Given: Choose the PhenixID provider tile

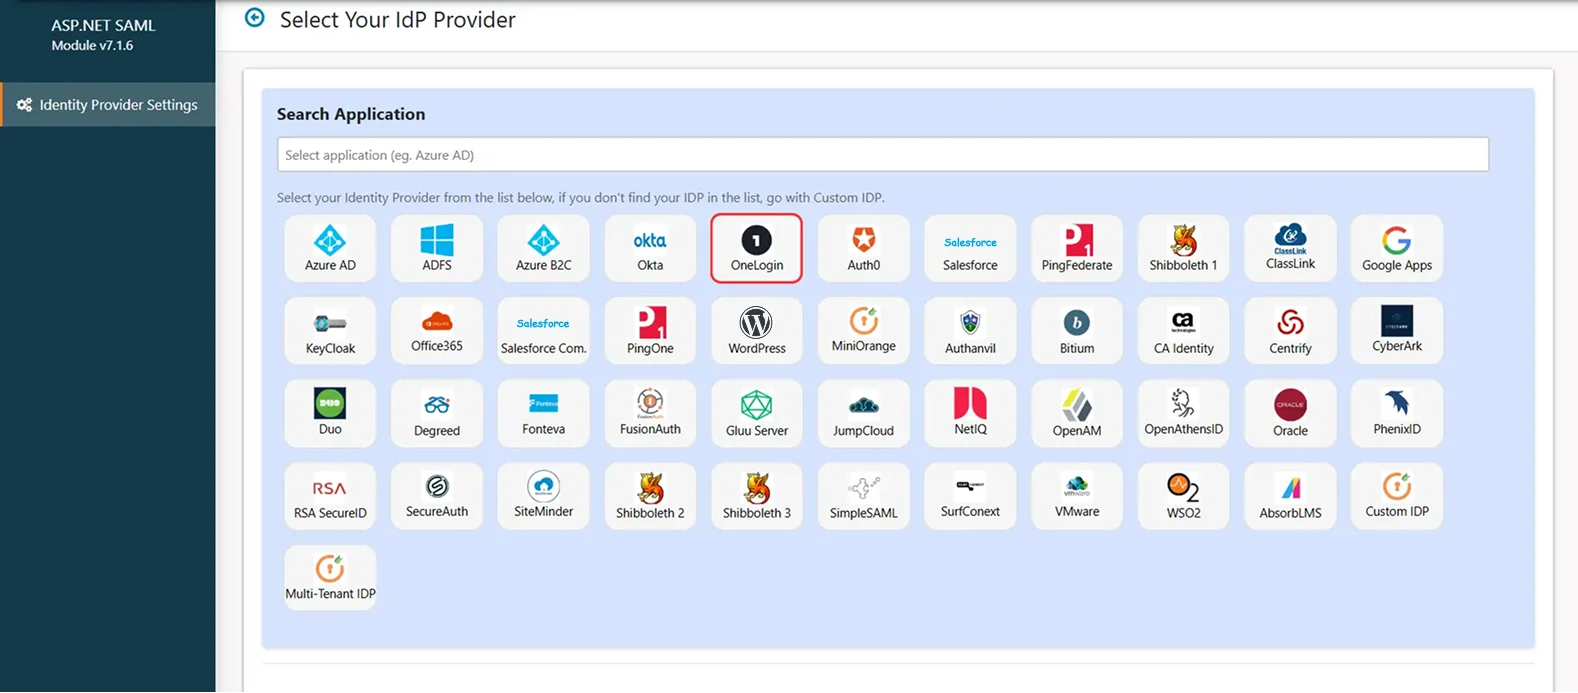Looking at the screenshot, I should click(1397, 413).
